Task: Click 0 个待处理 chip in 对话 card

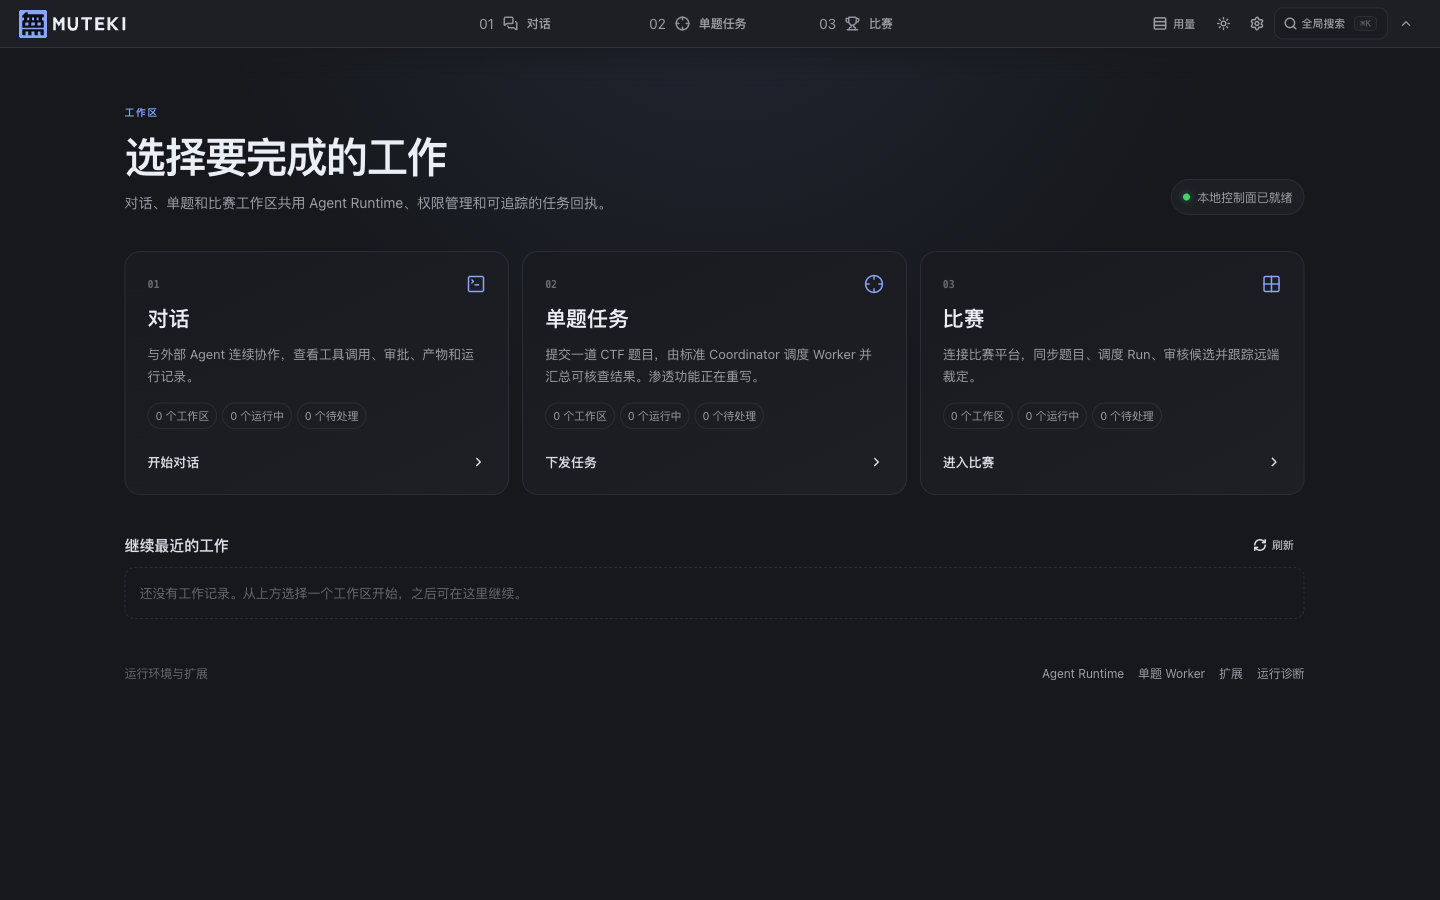Action: (x=331, y=416)
